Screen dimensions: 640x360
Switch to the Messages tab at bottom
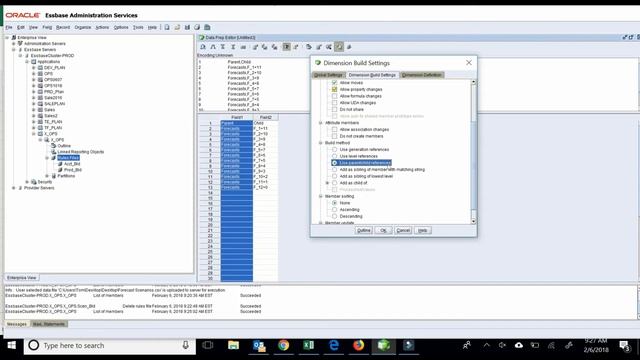point(17,324)
